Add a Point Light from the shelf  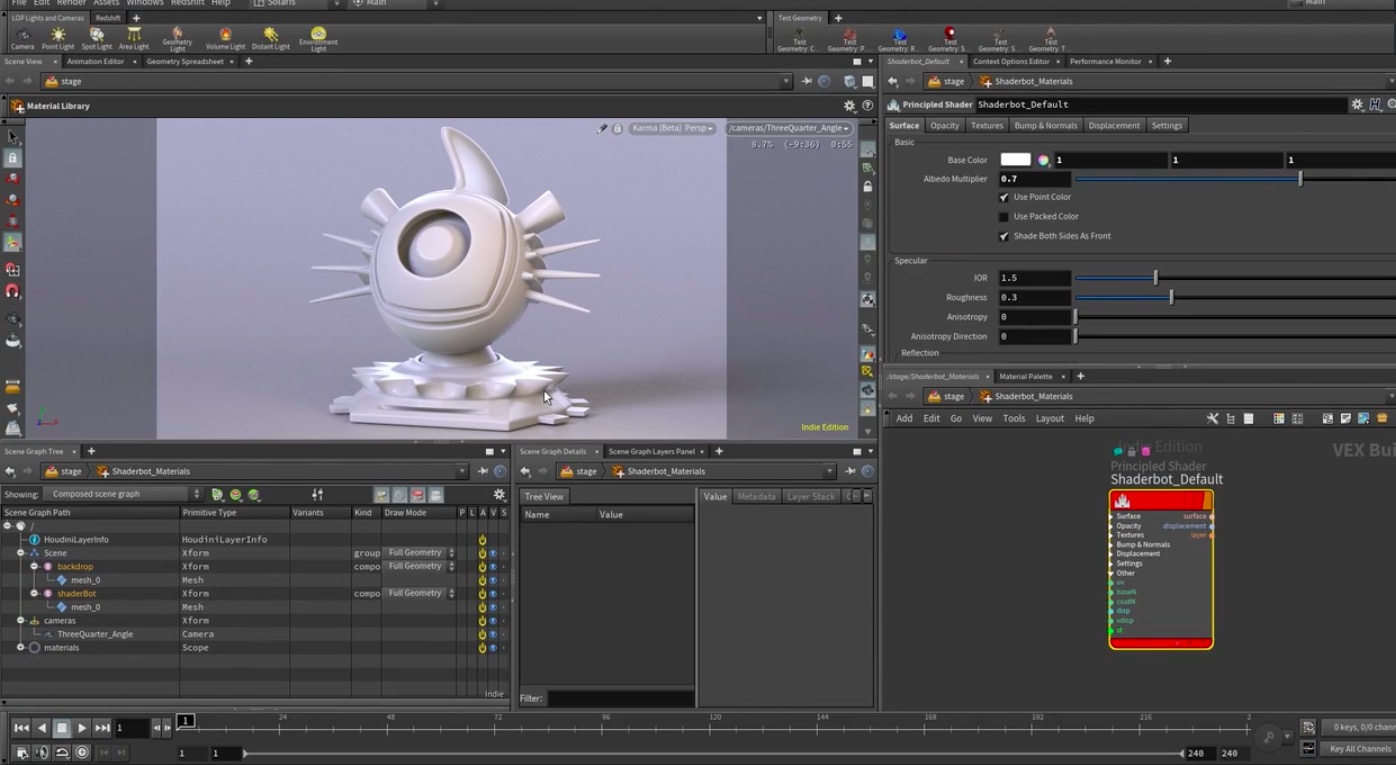[x=58, y=39]
